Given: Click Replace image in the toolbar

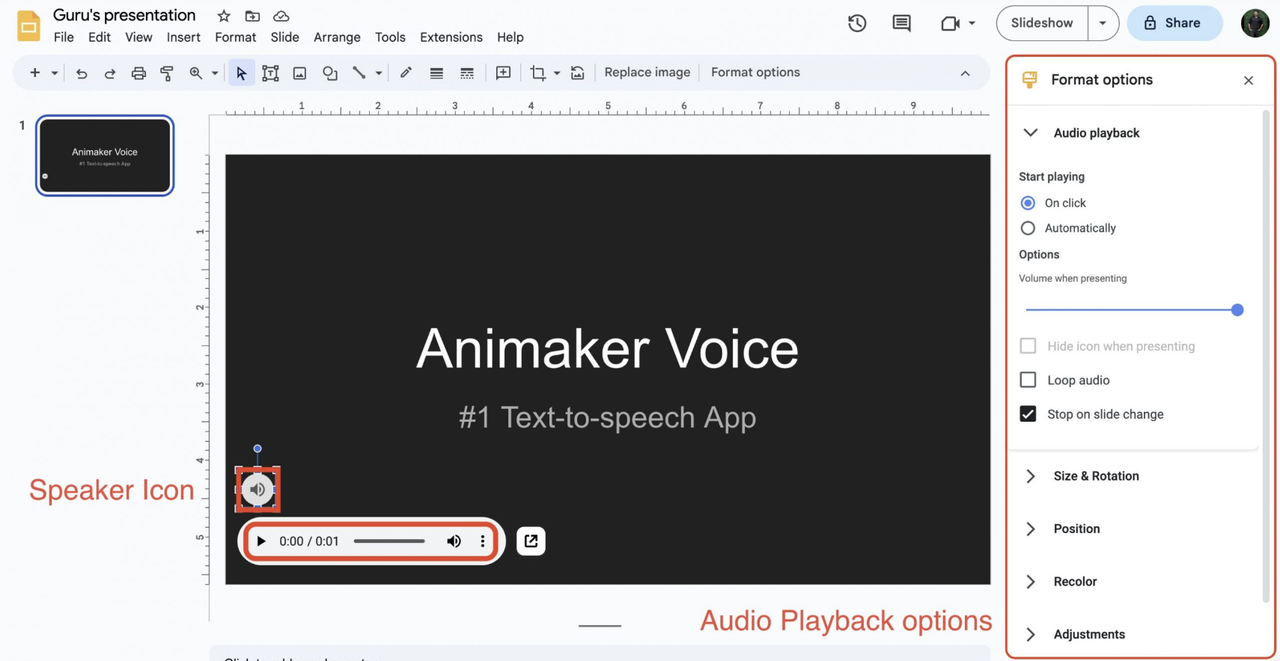Looking at the screenshot, I should pyautogui.click(x=647, y=72).
